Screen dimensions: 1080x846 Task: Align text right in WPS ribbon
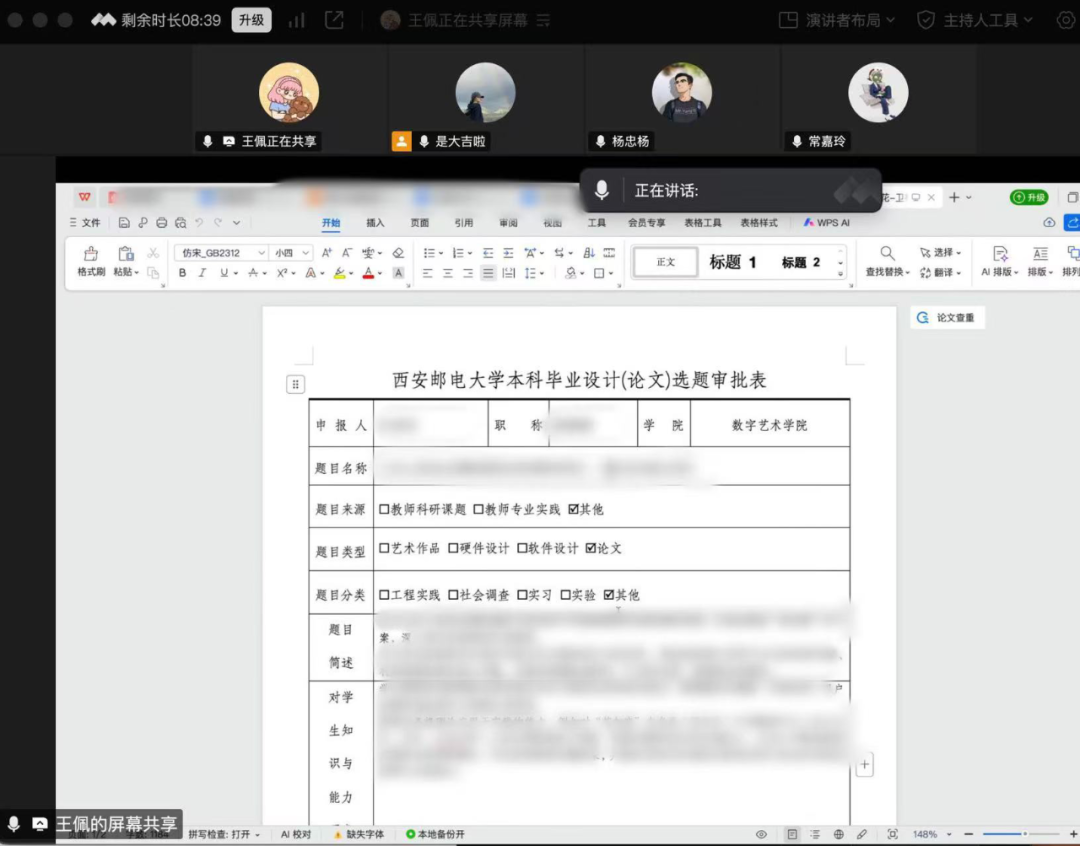coord(468,274)
